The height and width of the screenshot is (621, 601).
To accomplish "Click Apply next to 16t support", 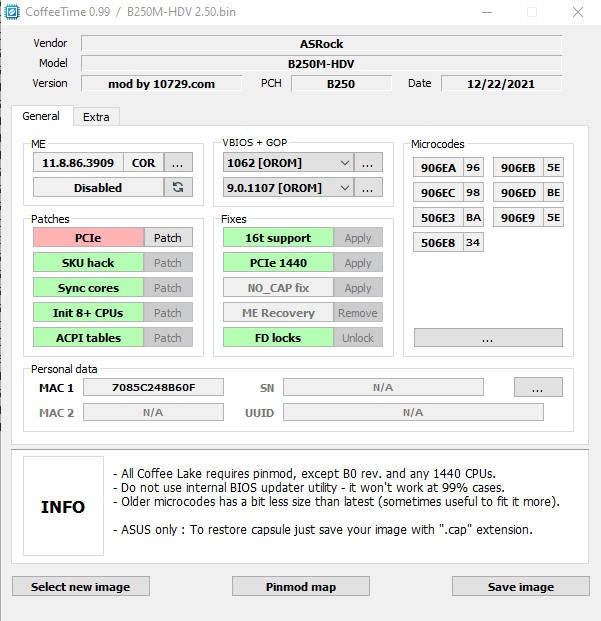I will coord(358,238).
